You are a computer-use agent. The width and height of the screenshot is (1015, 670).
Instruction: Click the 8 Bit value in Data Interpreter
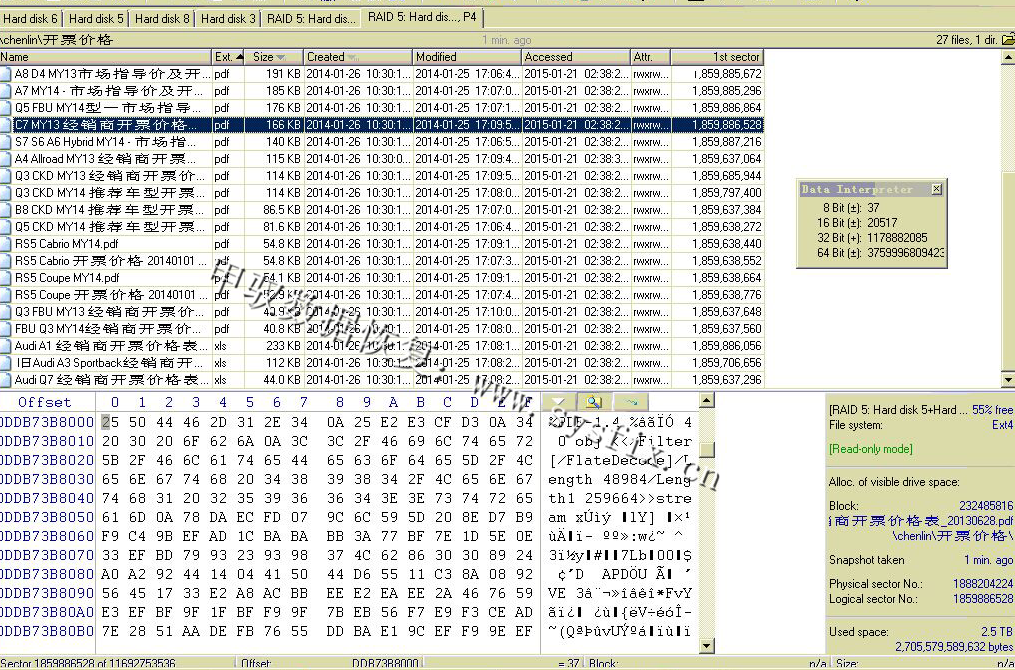click(x=873, y=208)
